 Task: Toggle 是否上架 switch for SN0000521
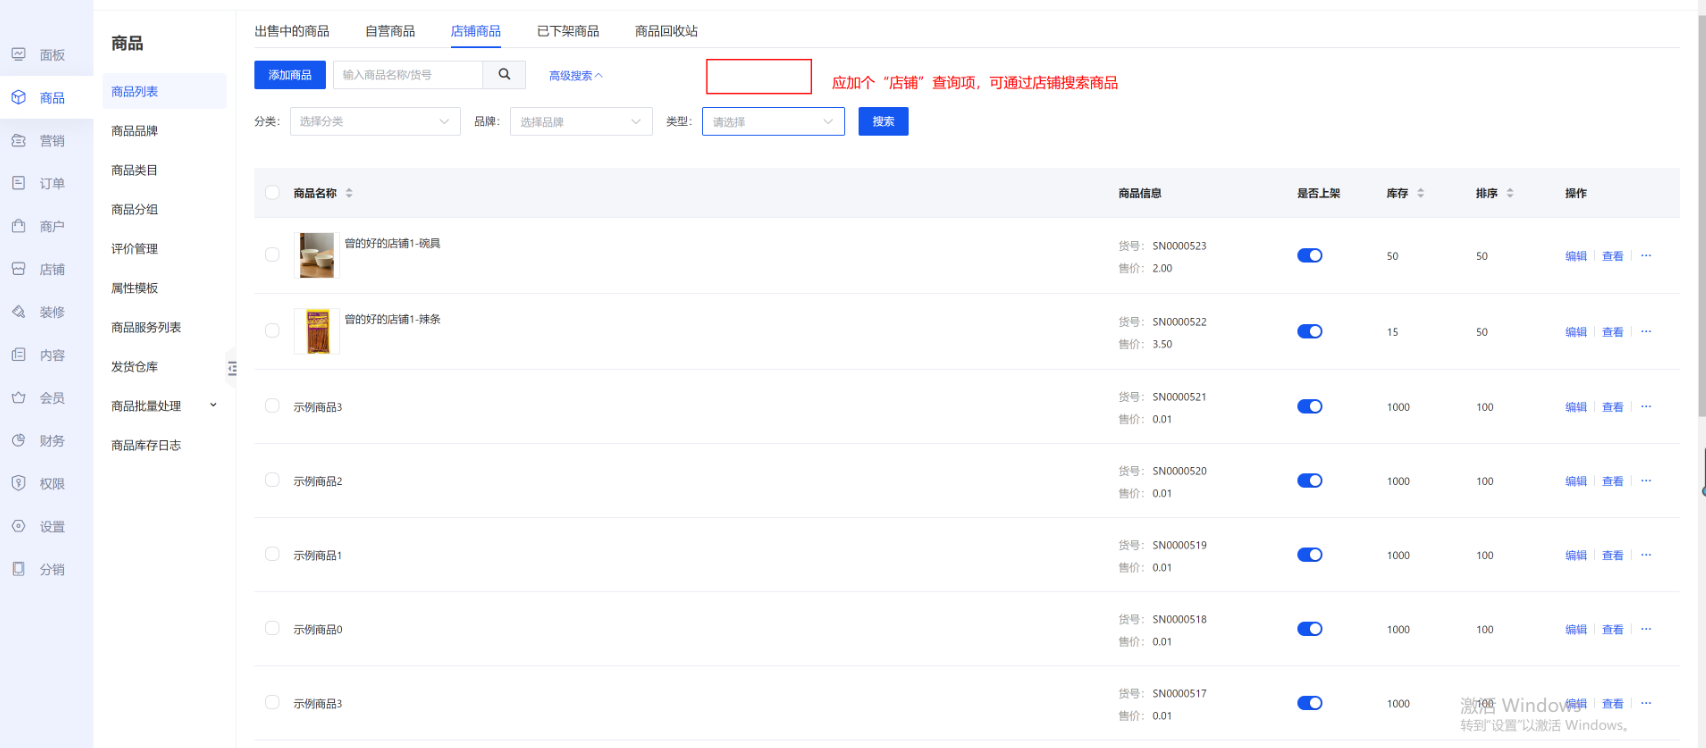coord(1310,407)
